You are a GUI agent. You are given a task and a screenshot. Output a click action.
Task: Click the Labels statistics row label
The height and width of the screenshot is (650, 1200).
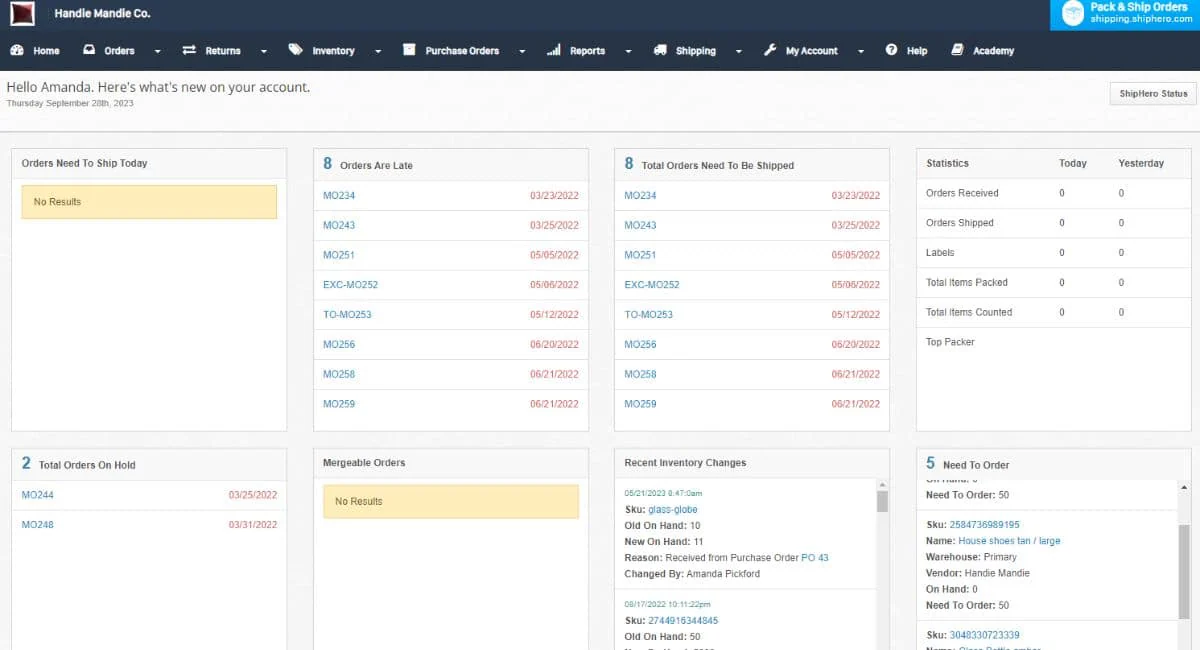click(940, 253)
